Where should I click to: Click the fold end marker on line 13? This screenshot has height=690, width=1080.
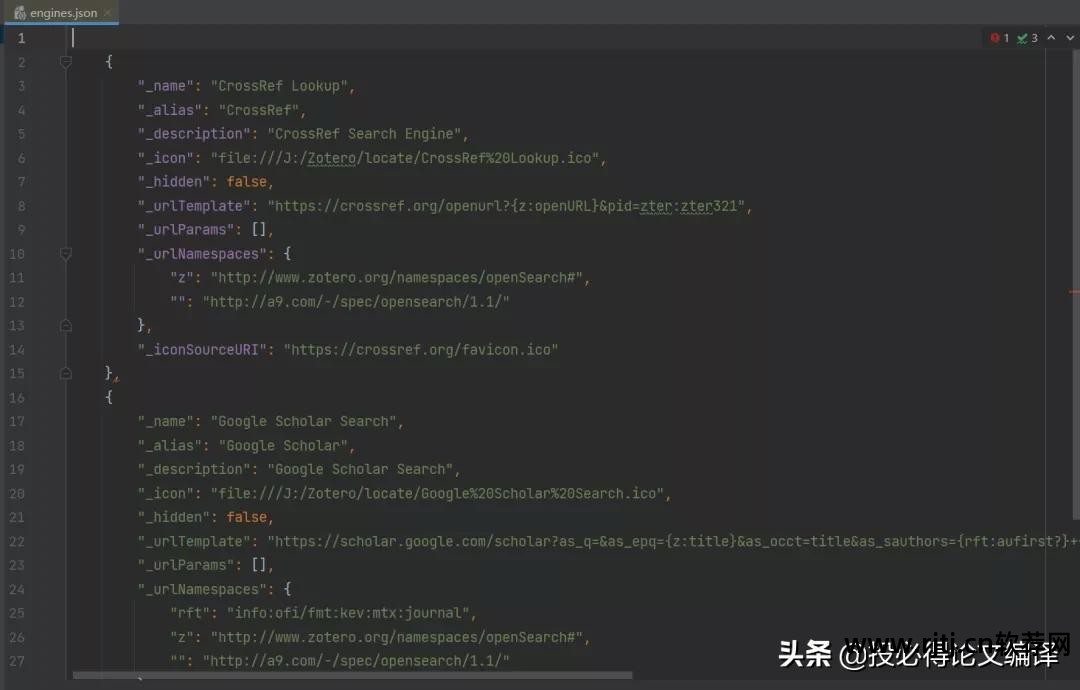[66, 325]
